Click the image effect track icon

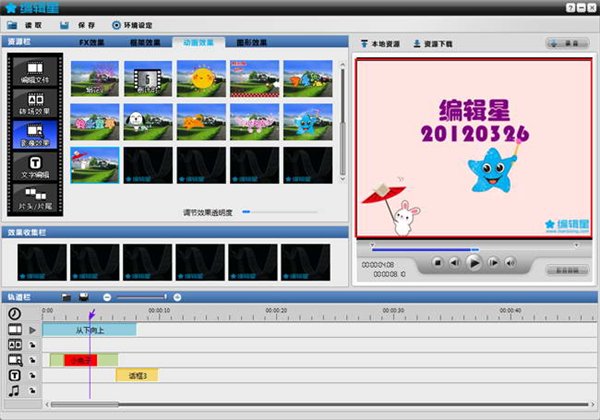(x=15, y=360)
